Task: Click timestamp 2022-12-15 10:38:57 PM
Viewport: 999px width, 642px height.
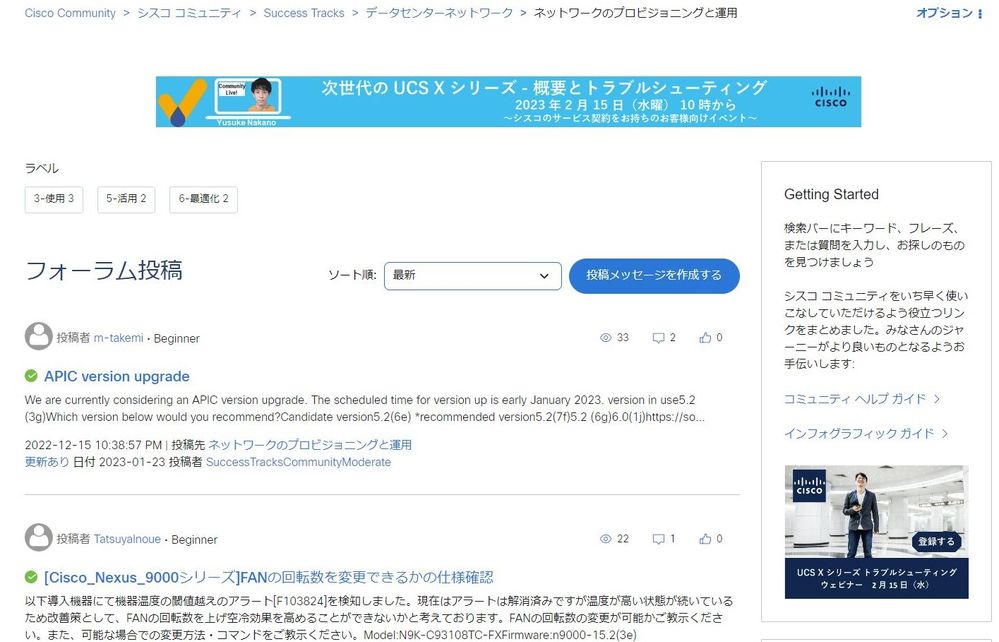Action: pos(93,445)
